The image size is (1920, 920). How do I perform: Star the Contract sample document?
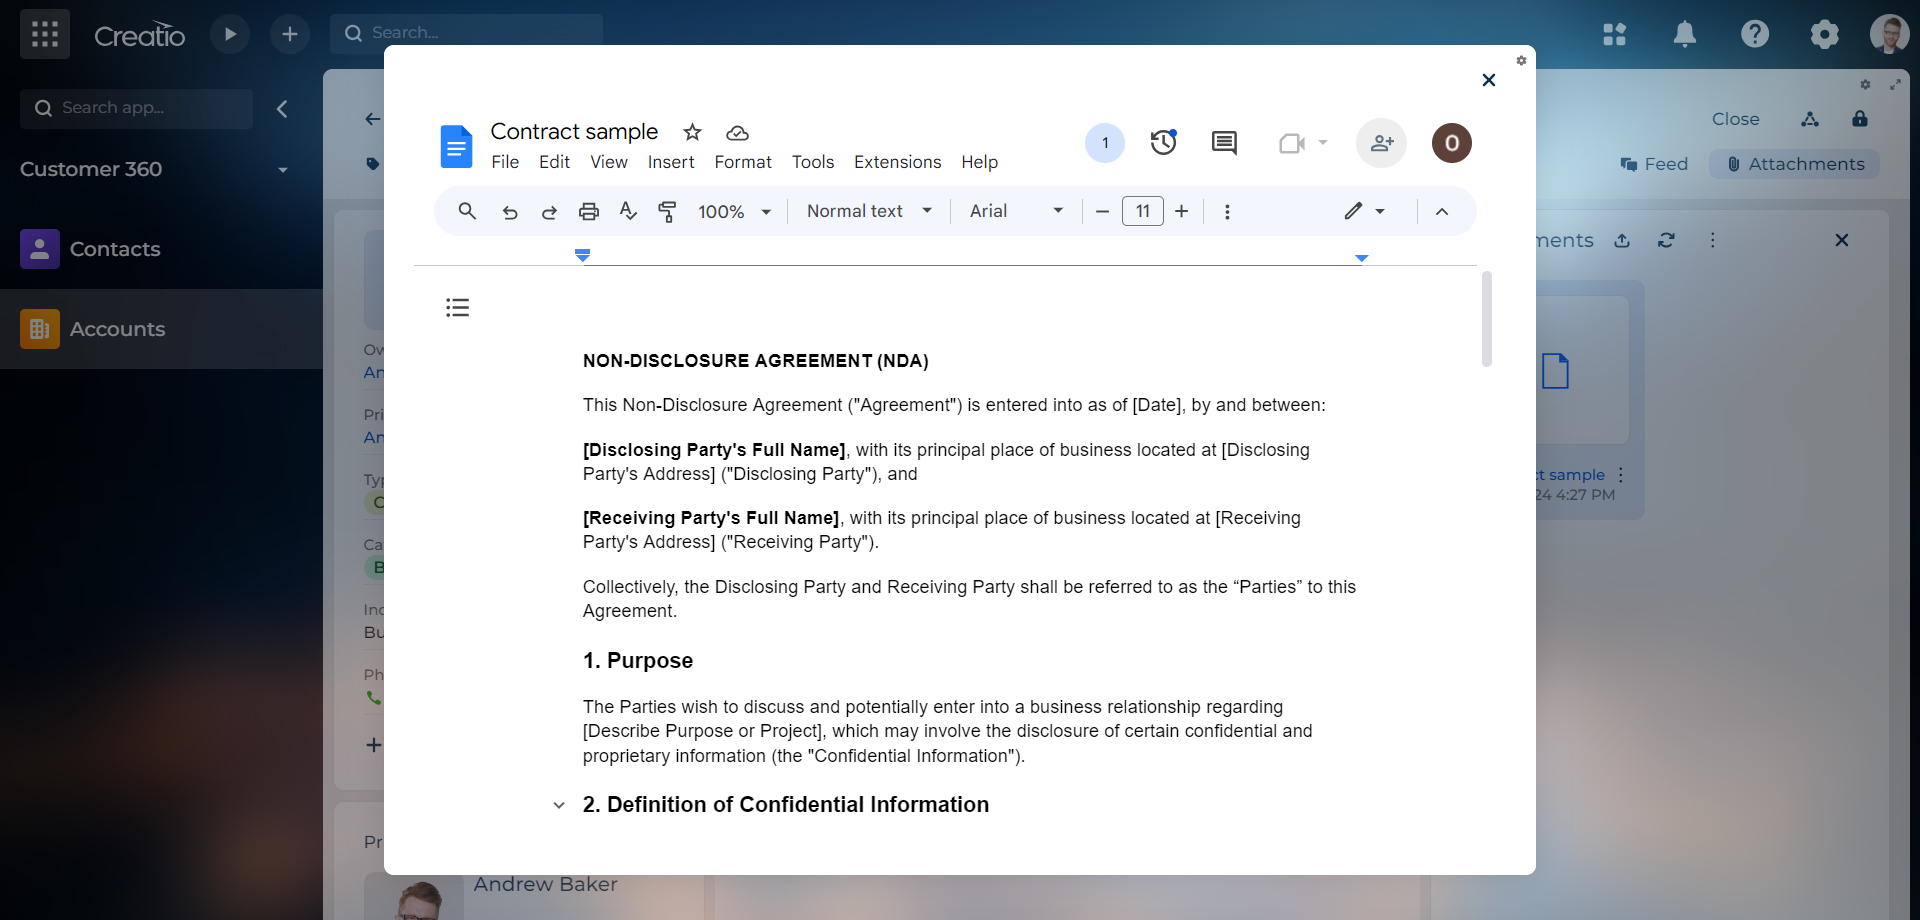[x=692, y=132]
